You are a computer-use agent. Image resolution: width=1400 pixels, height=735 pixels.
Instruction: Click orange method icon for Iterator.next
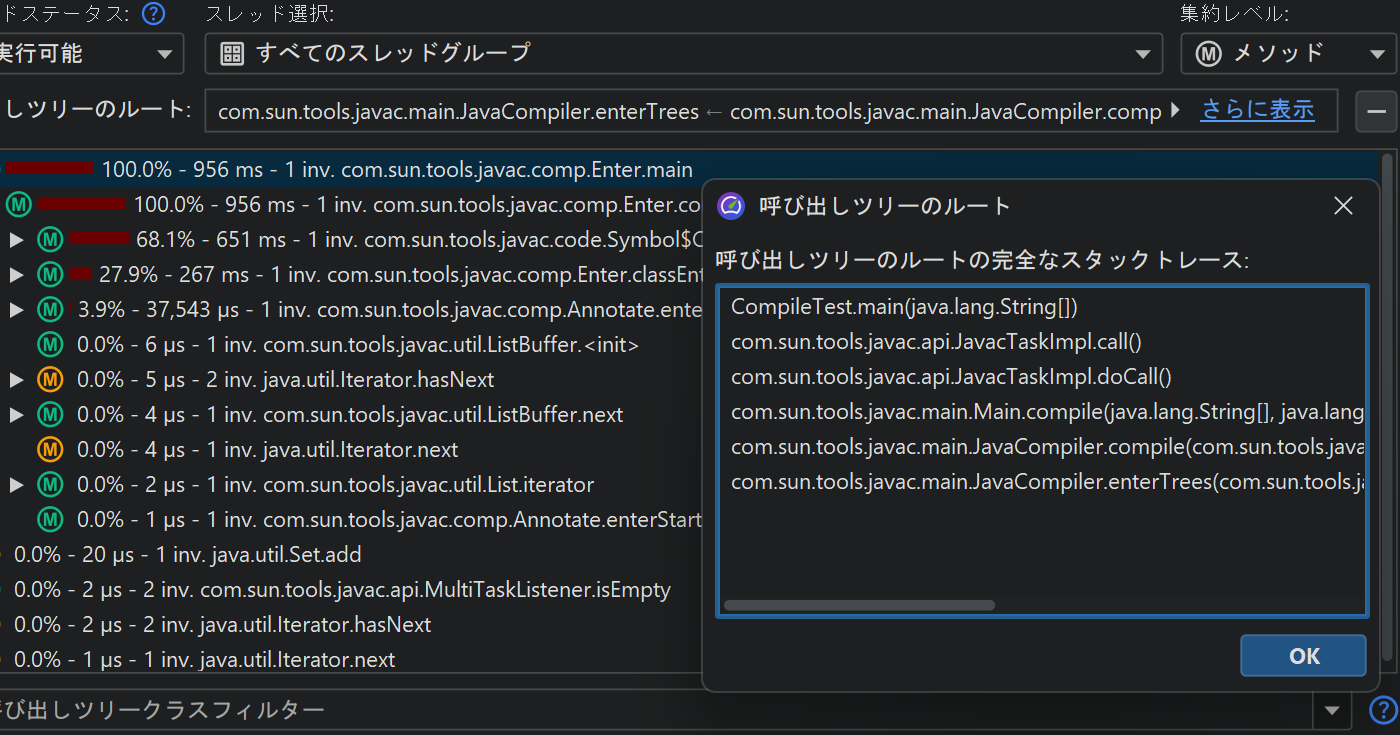coord(50,450)
